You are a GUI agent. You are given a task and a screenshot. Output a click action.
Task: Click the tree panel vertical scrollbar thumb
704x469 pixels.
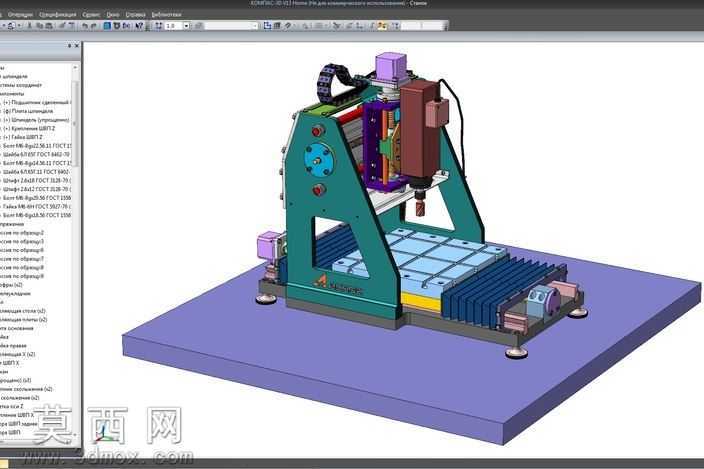pyautogui.click(x=75, y=122)
